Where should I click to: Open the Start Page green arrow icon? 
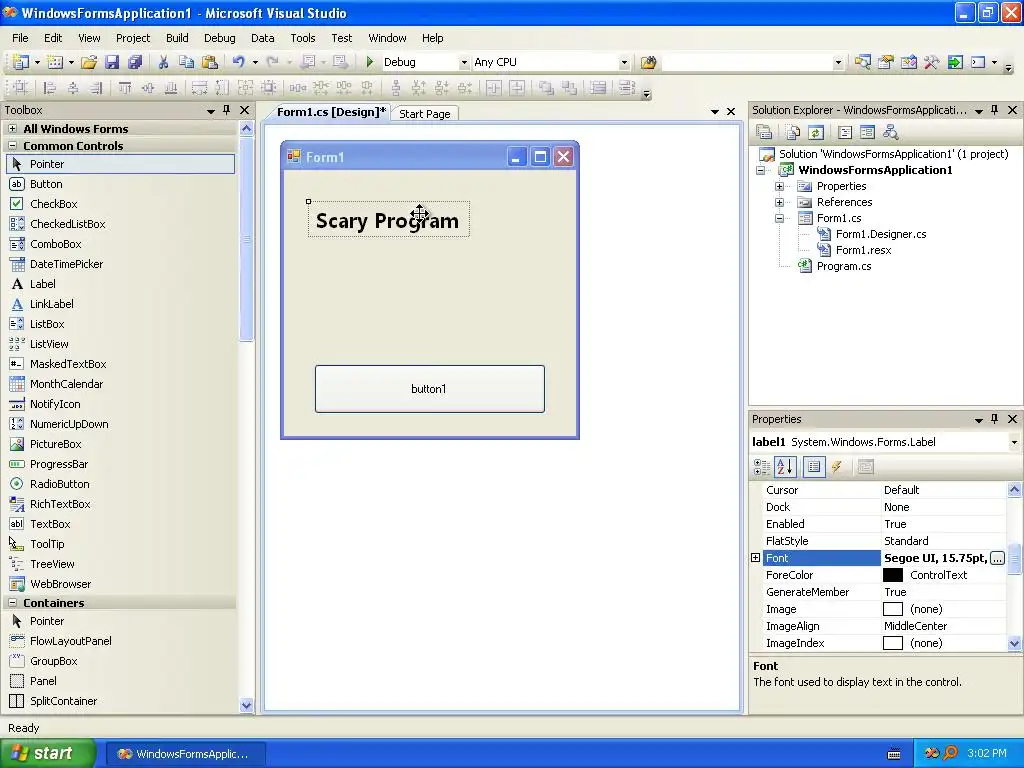(x=955, y=62)
